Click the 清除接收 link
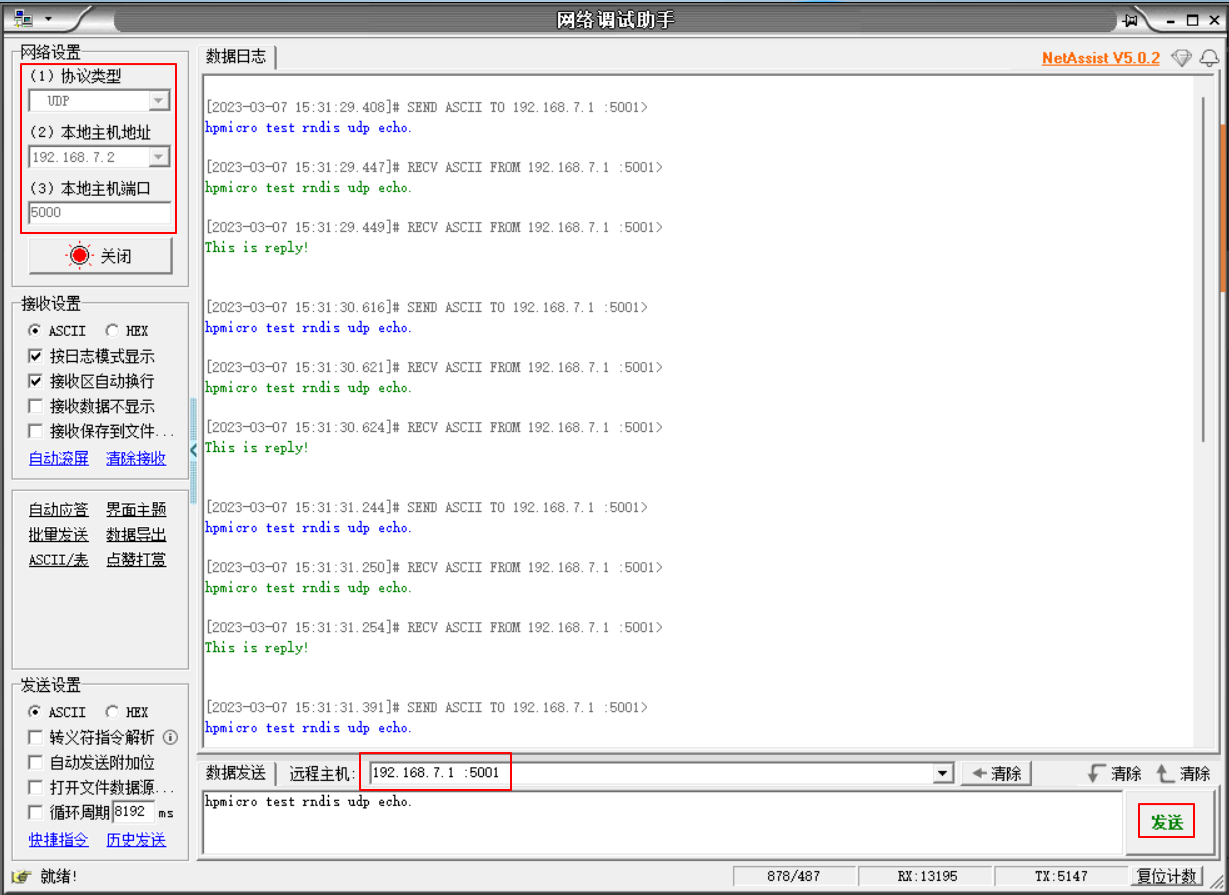 point(136,458)
